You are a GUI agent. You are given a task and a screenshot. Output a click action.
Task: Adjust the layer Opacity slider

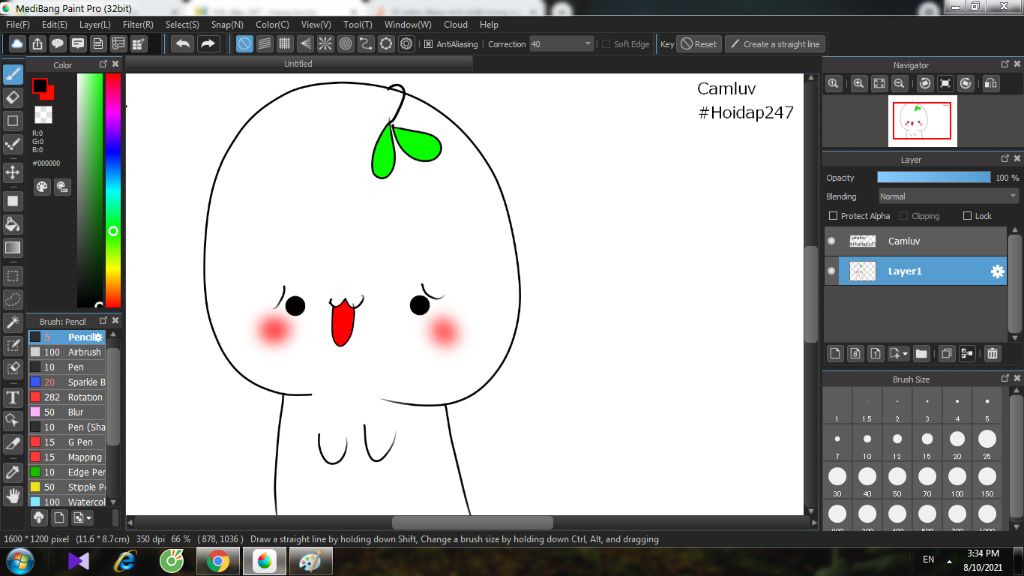tap(934, 178)
